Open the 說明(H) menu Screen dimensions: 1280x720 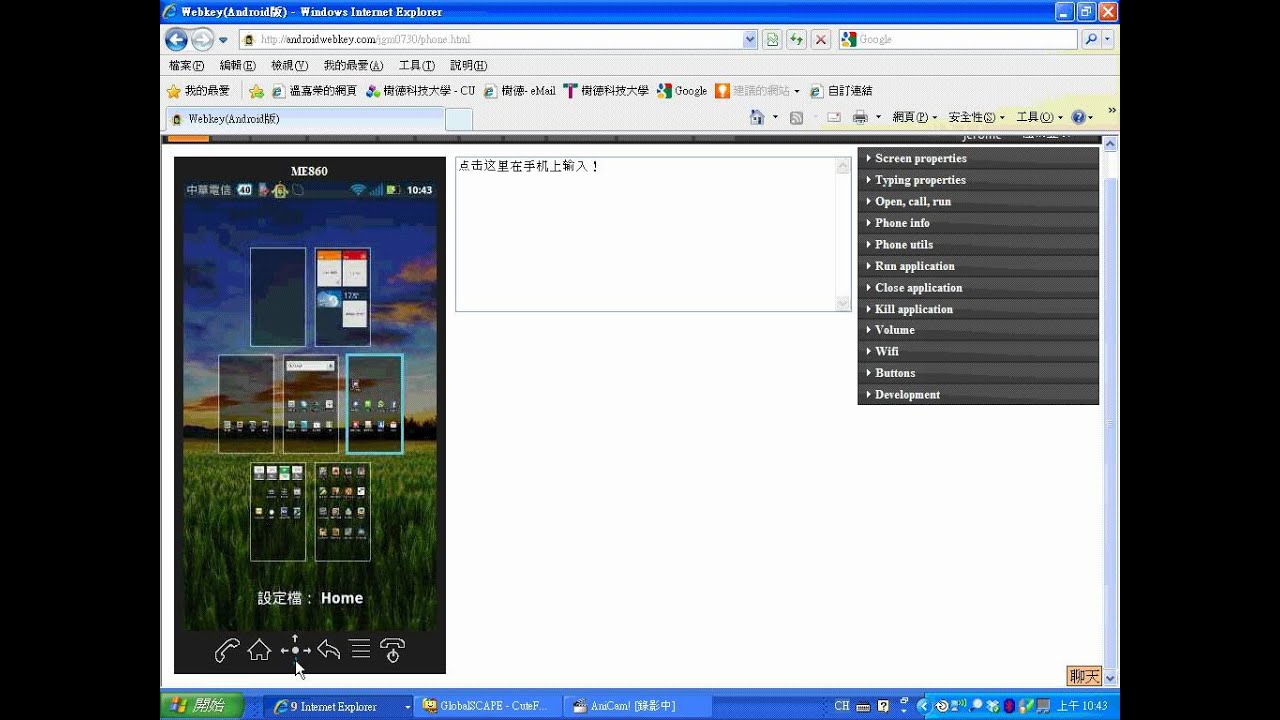coord(468,65)
